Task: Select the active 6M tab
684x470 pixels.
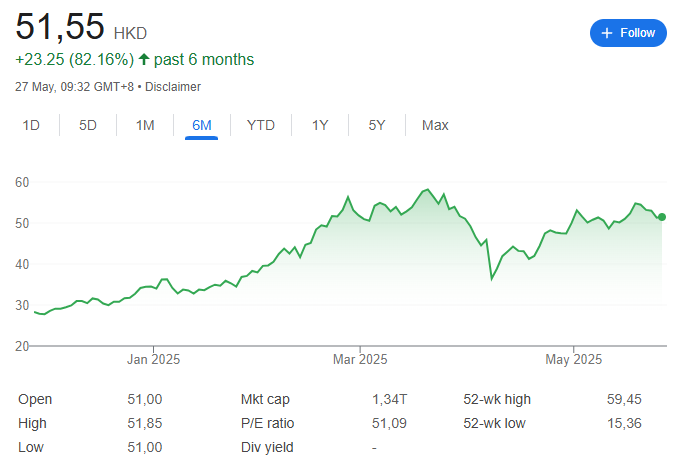Action: (202, 125)
